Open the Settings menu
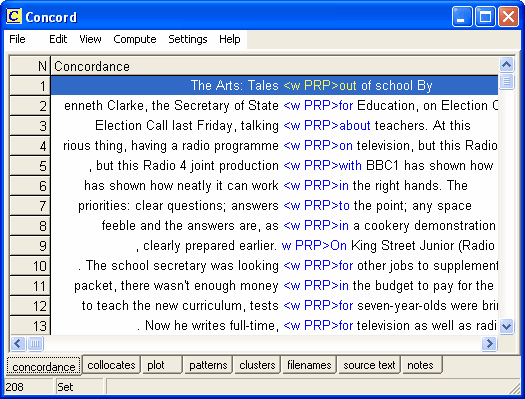Viewport: 525px width, 399px height. pos(188,39)
